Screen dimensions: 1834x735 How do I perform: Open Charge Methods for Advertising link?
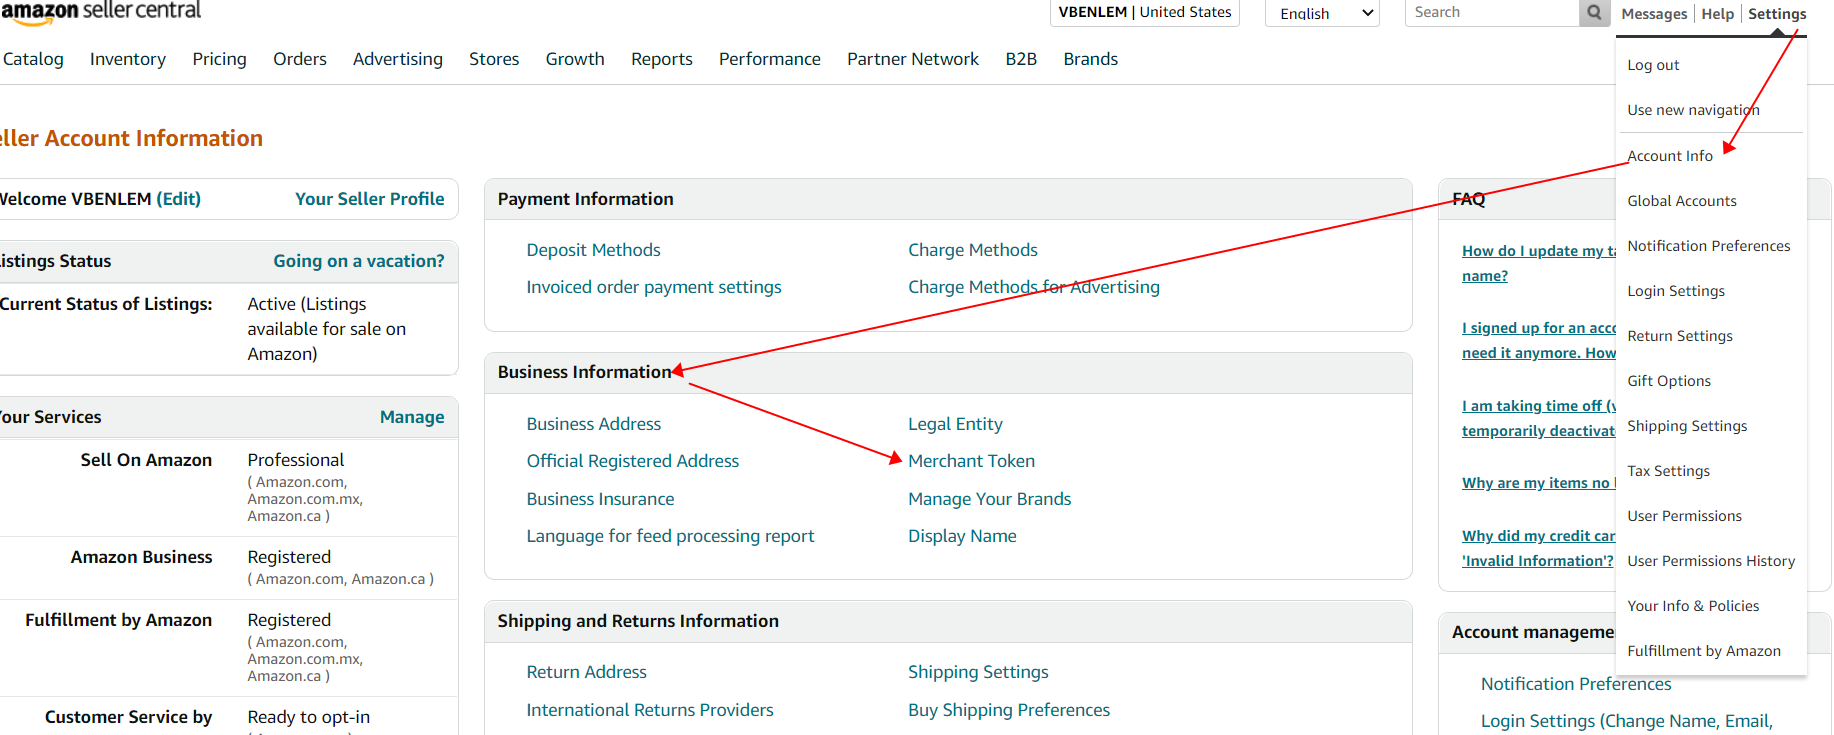coord(1034,287)
